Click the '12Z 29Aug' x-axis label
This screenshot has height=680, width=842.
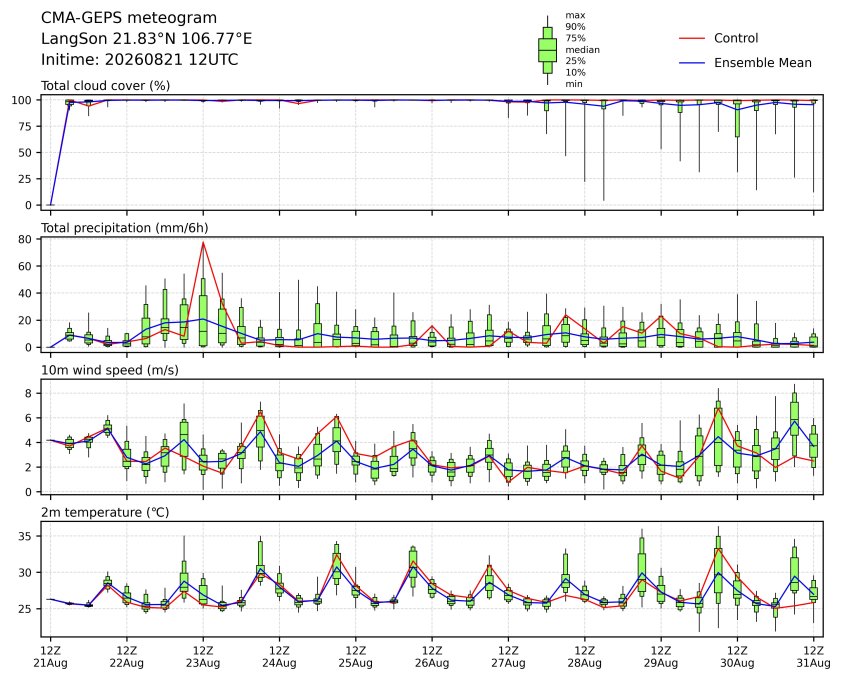[x=660, y=657]
